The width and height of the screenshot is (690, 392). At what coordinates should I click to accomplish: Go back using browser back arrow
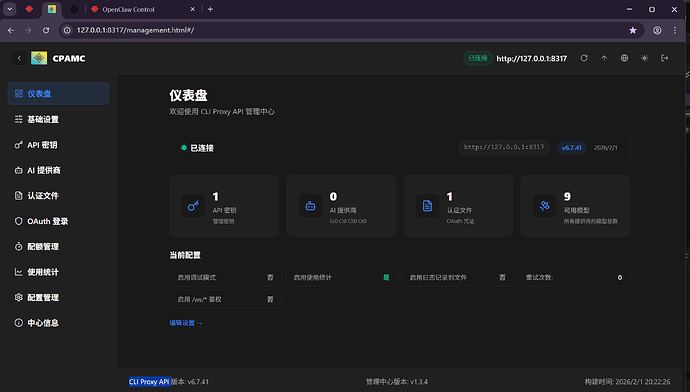click(11, 30)
